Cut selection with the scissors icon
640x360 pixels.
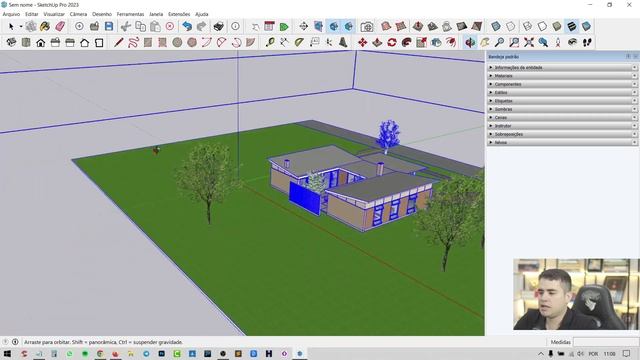[126, 27]
